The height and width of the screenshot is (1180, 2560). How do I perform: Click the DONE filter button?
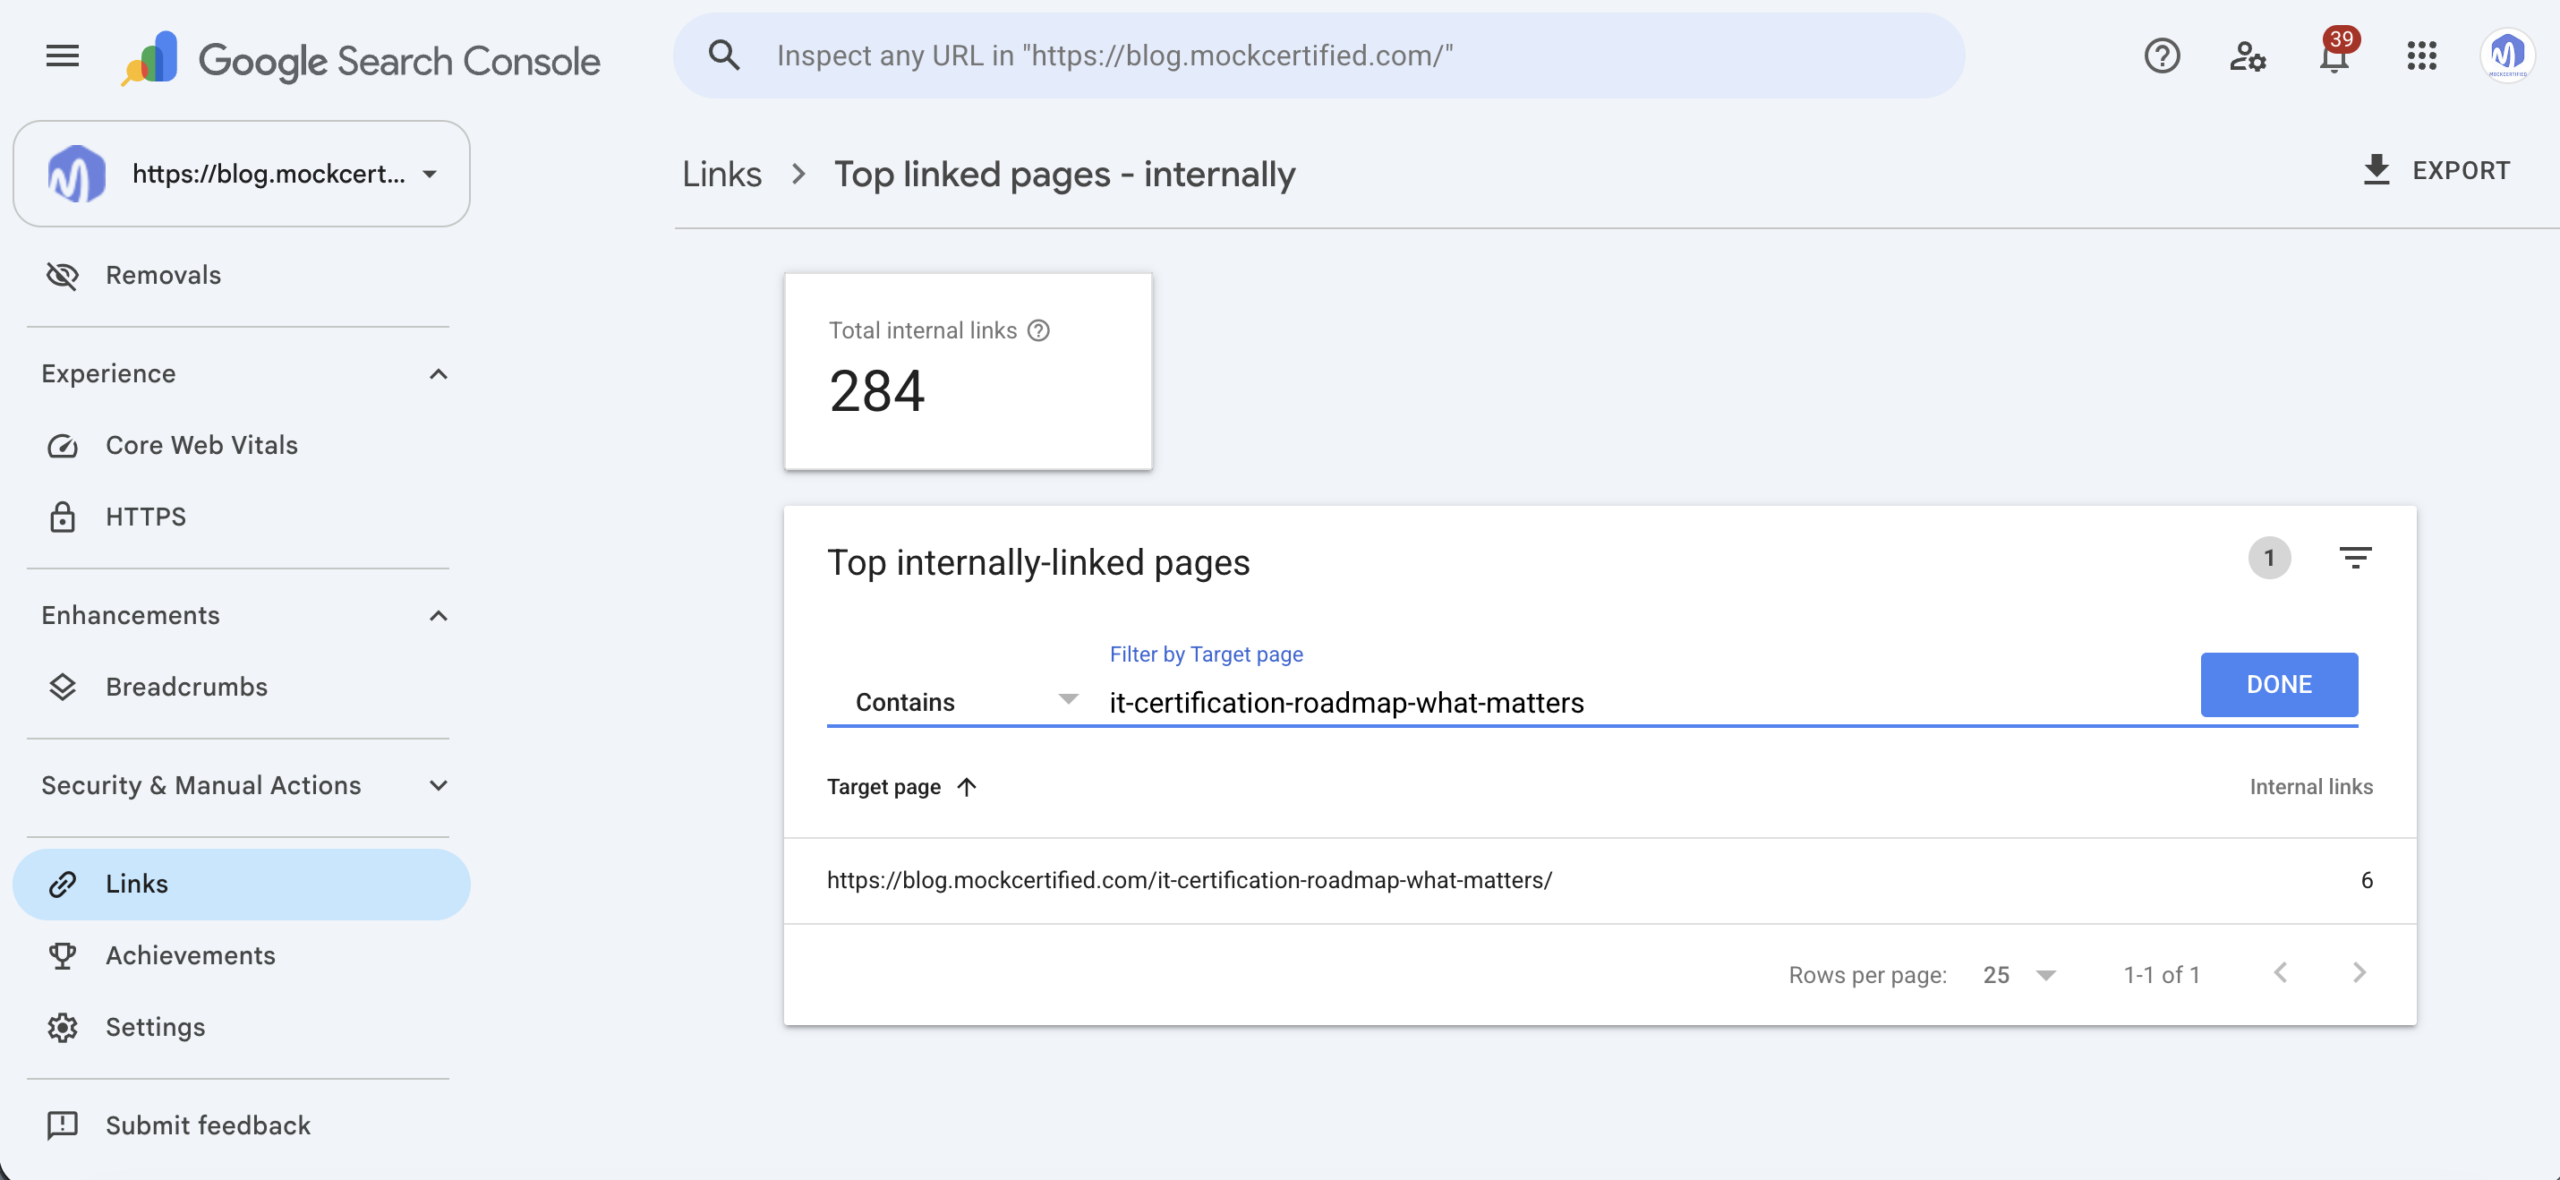point(2280,685)
